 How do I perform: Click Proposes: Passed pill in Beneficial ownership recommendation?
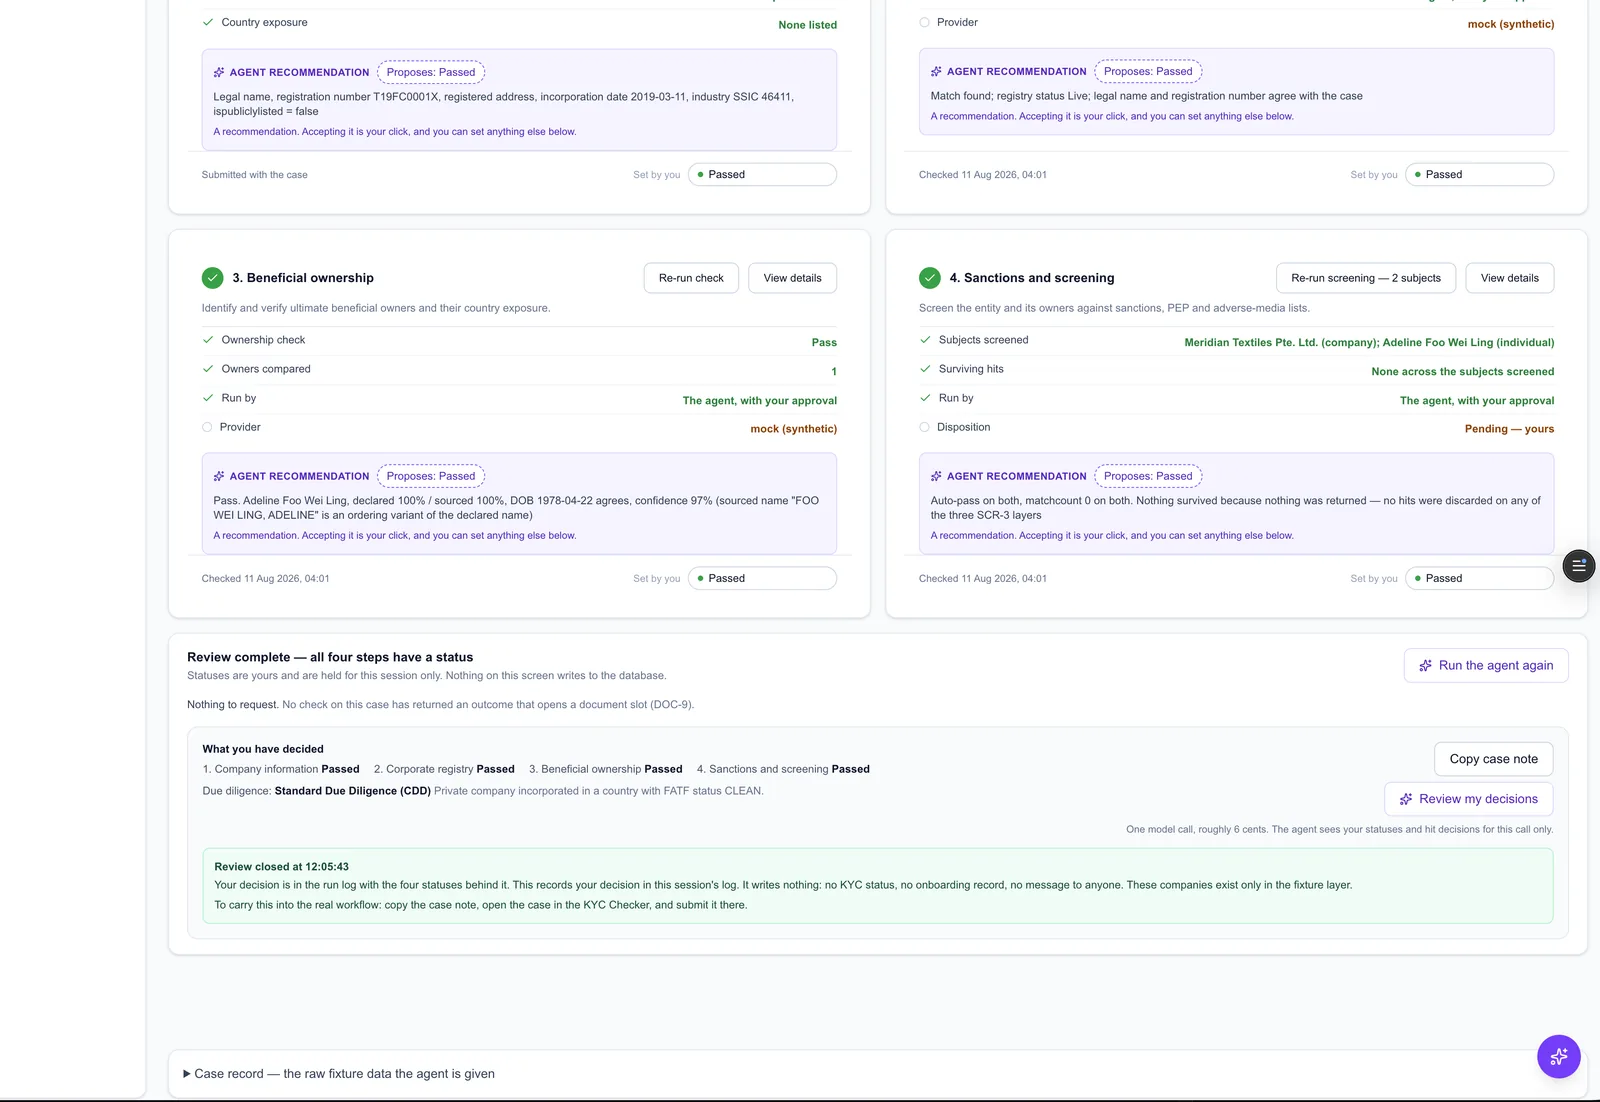click(431, 476)
